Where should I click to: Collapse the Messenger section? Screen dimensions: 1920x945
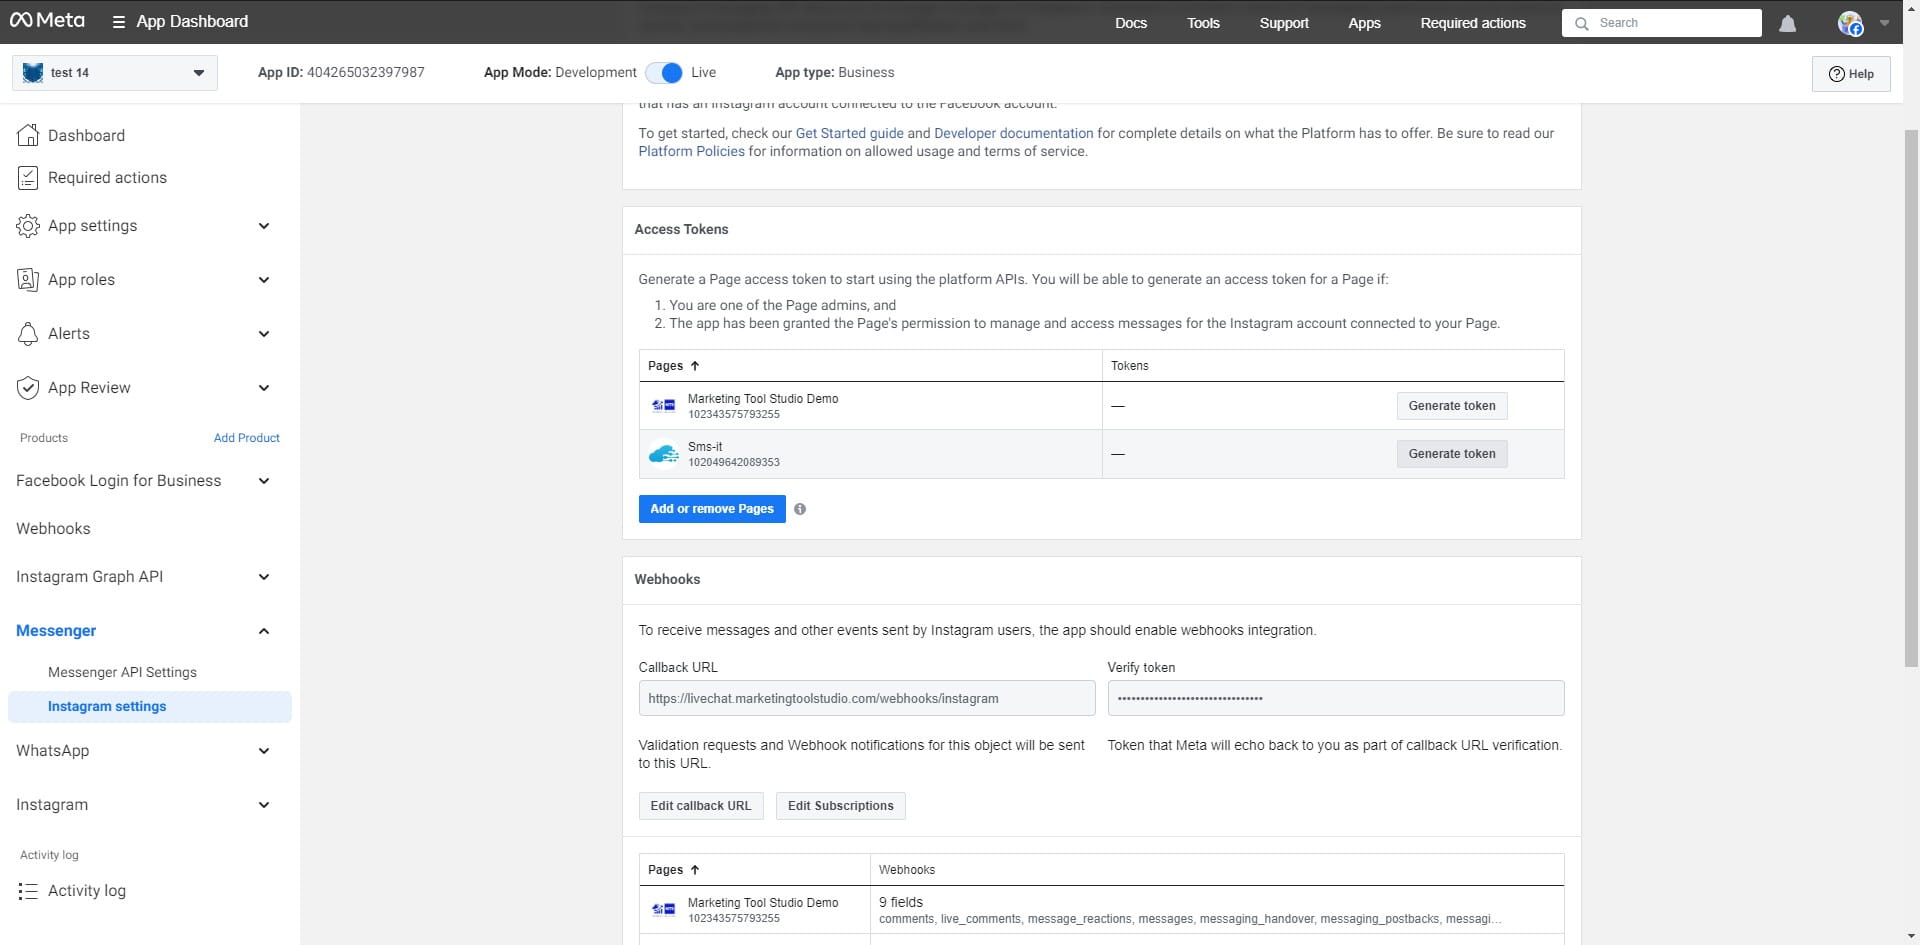(x=263, y=631)
